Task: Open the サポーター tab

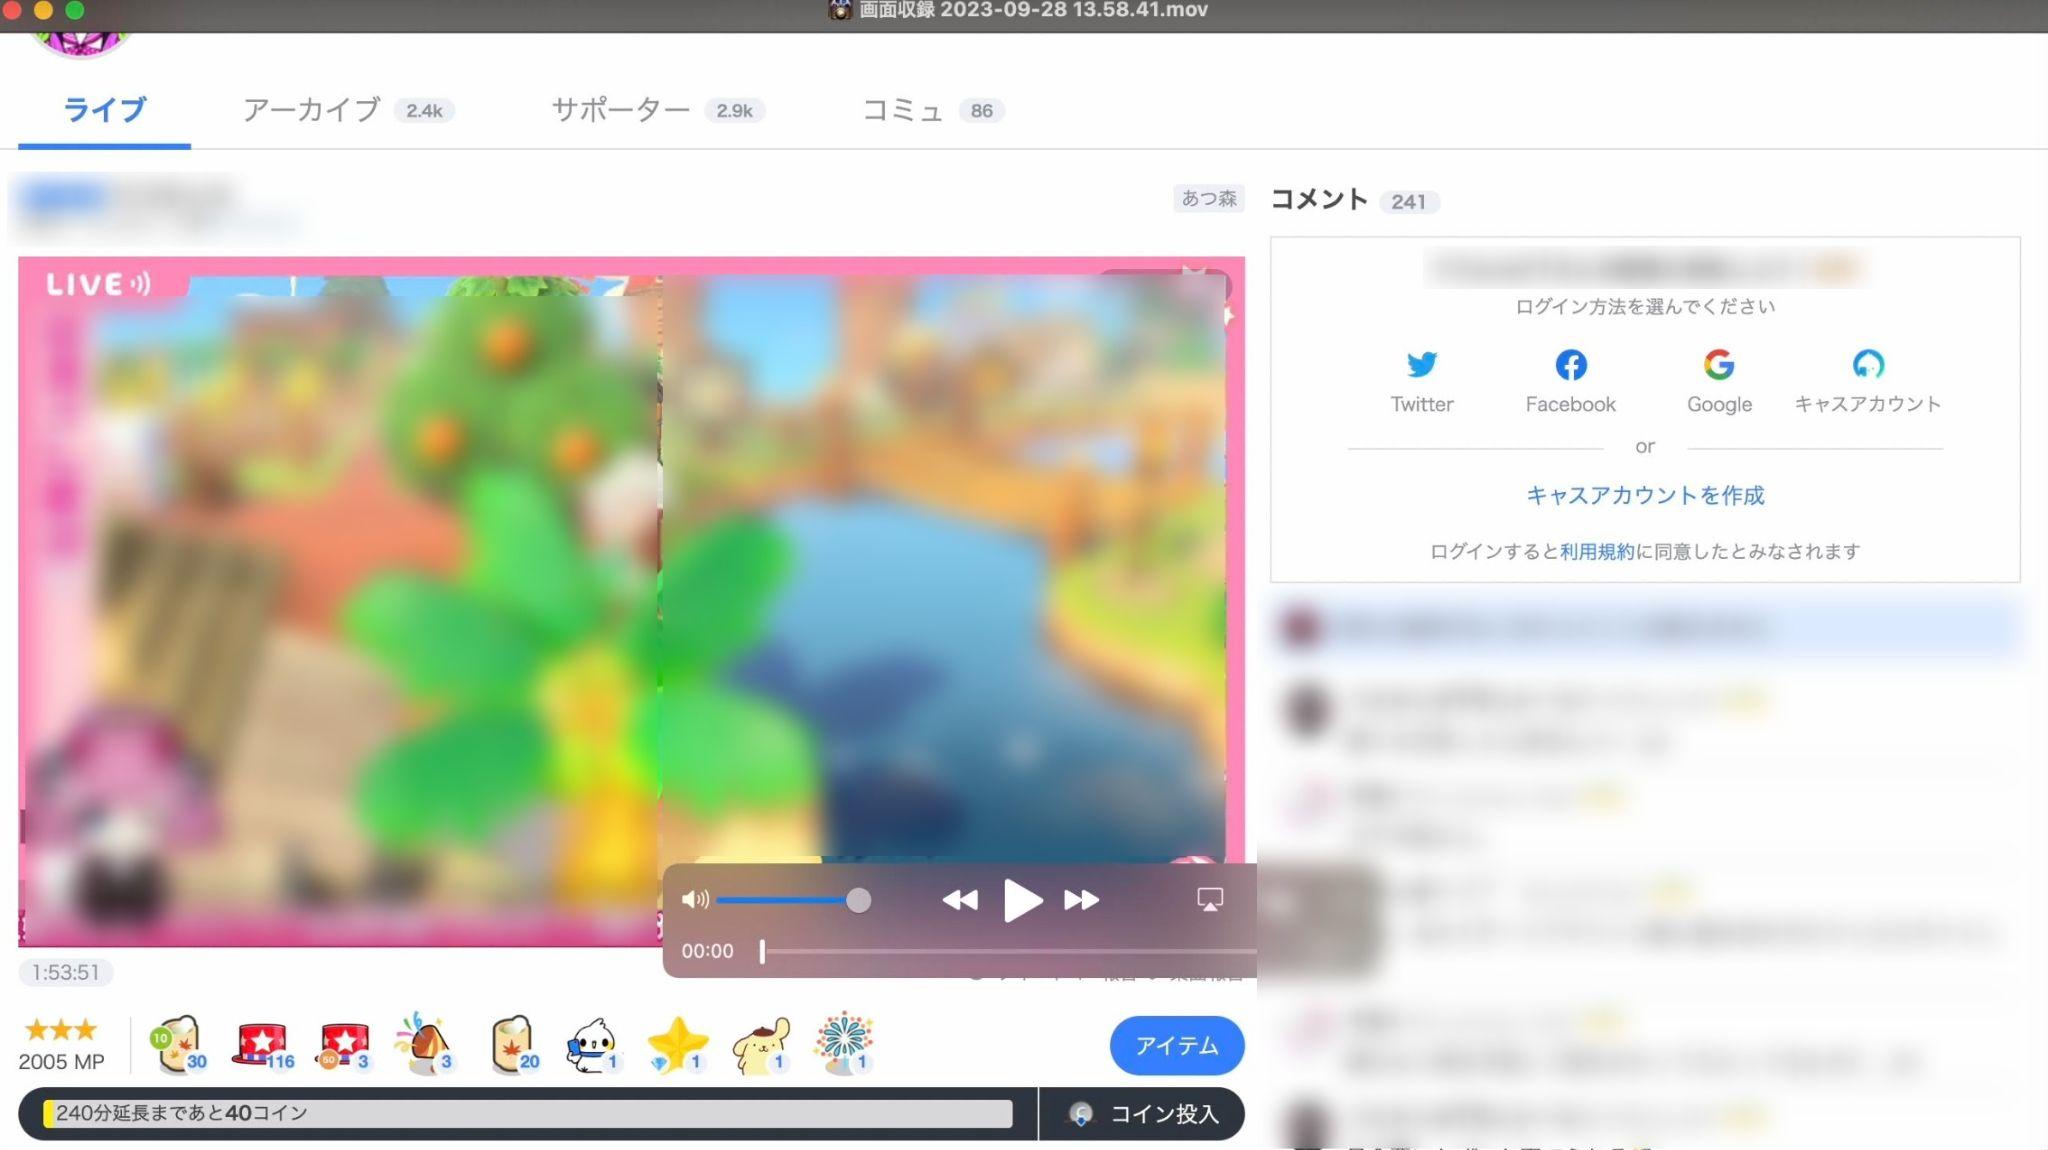Action: 658,110
